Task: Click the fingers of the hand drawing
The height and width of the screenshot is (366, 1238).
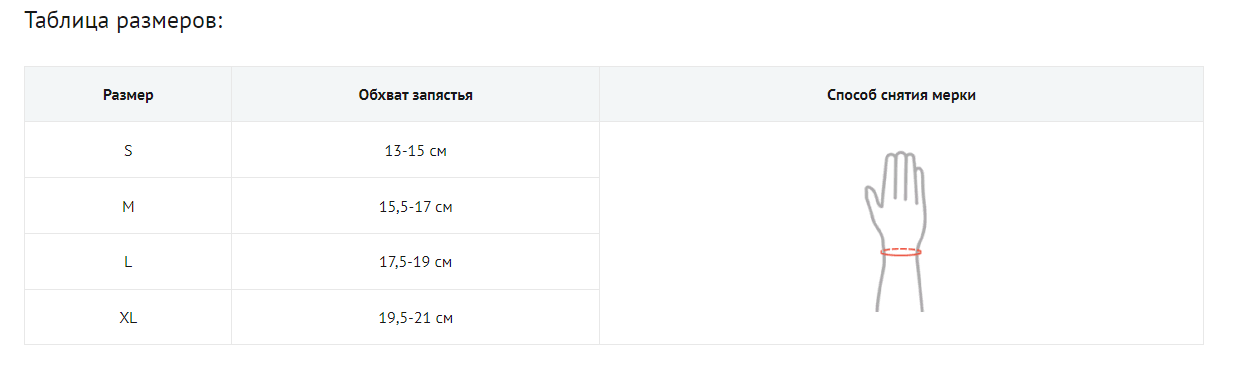Action: click(x=903, y=172)
